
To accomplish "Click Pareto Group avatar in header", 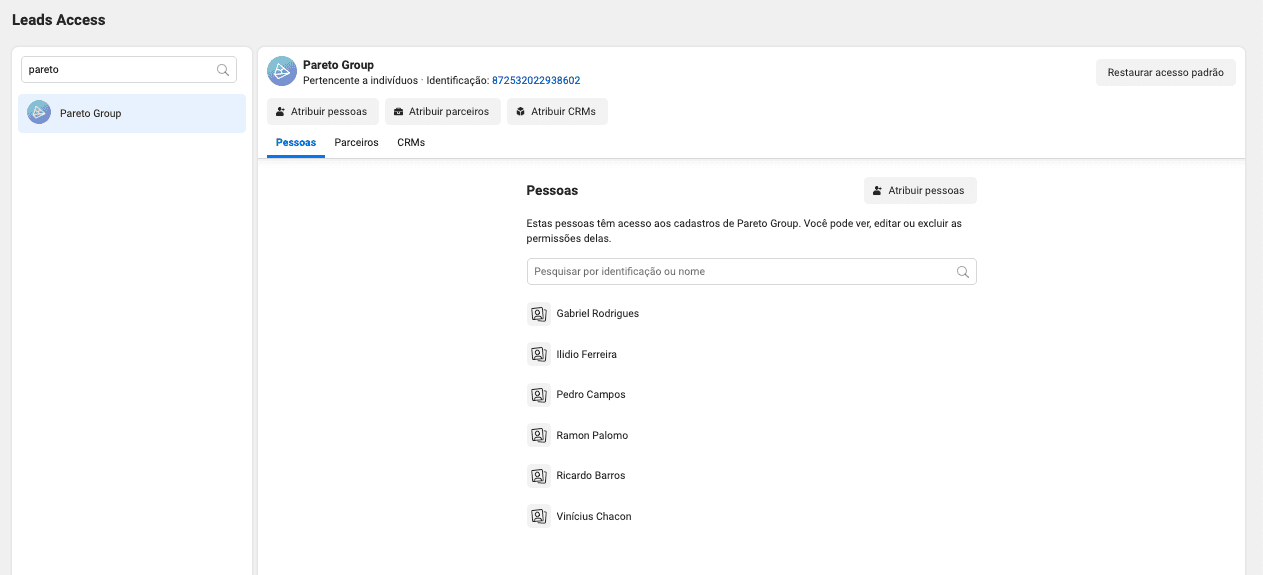I will pos(282,72).
